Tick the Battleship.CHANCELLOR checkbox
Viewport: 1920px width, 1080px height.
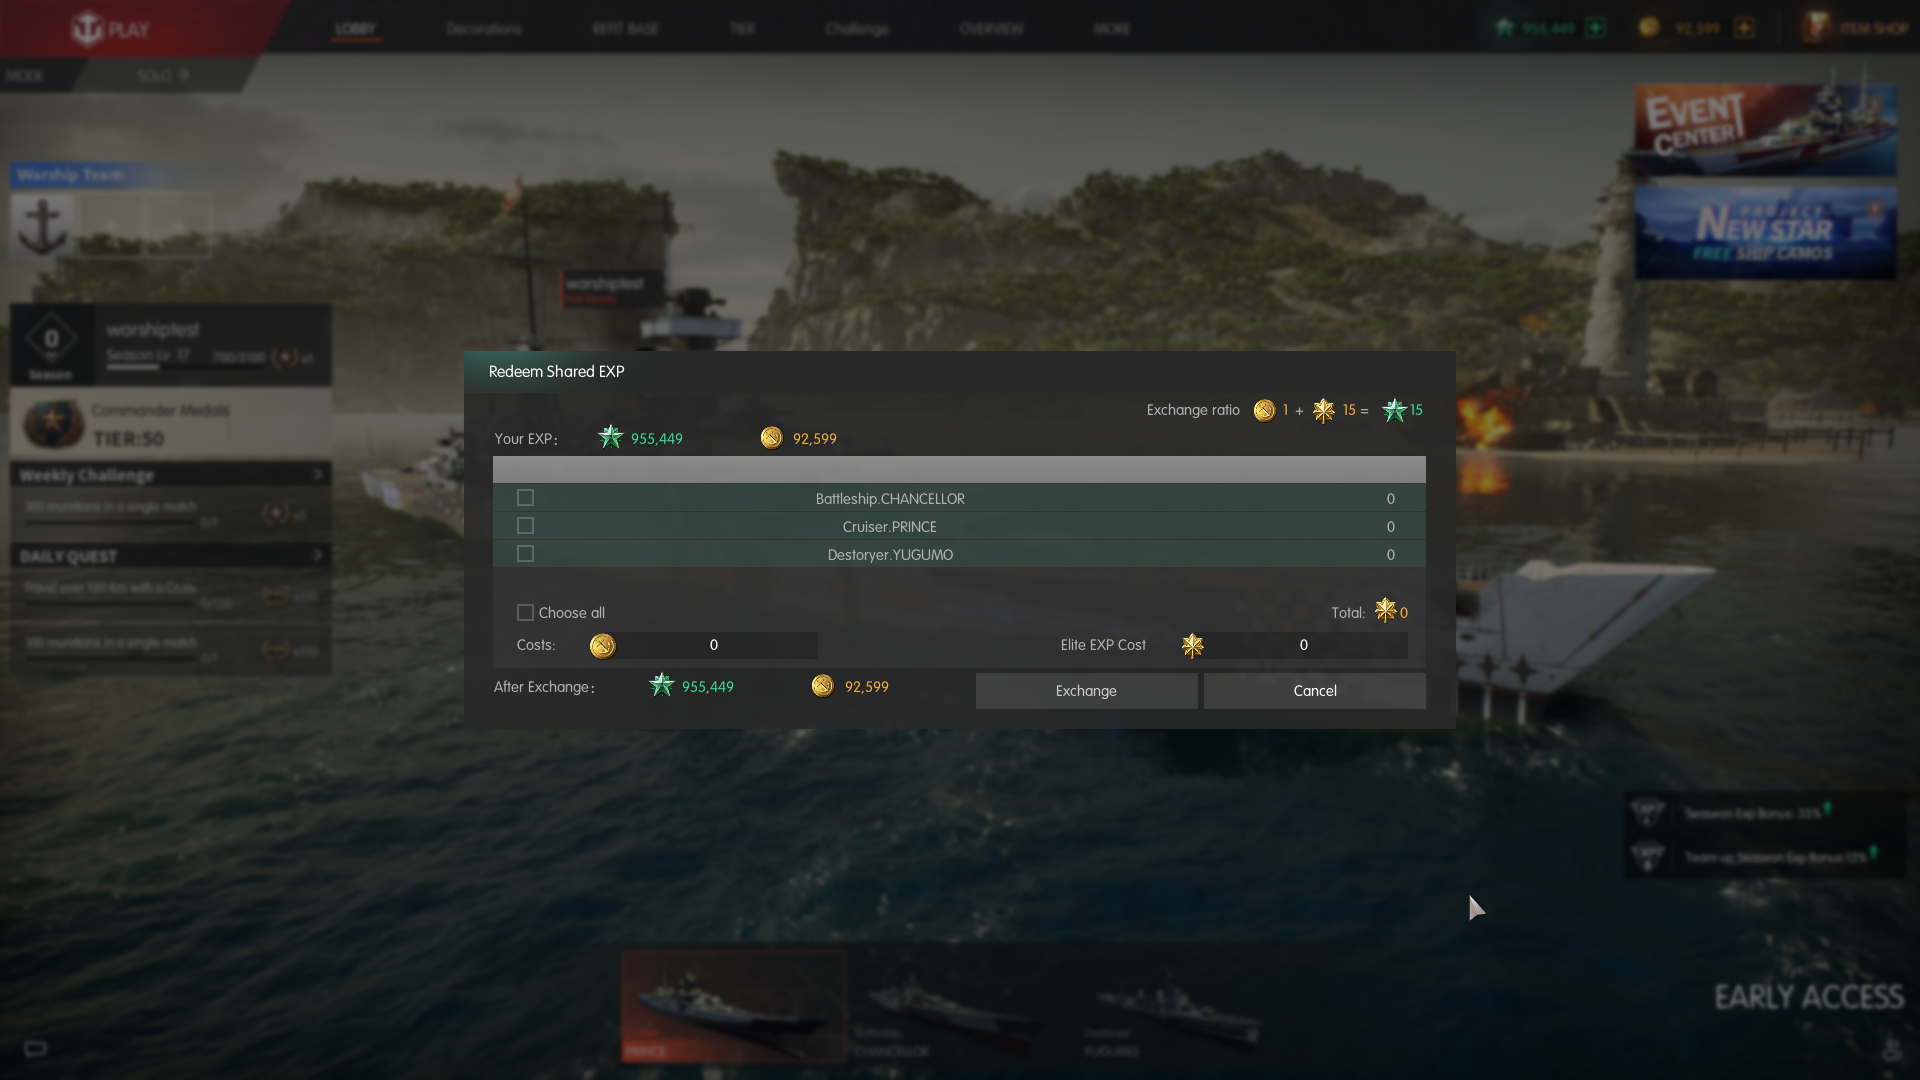pyautogui.click(x=525, y=498)
